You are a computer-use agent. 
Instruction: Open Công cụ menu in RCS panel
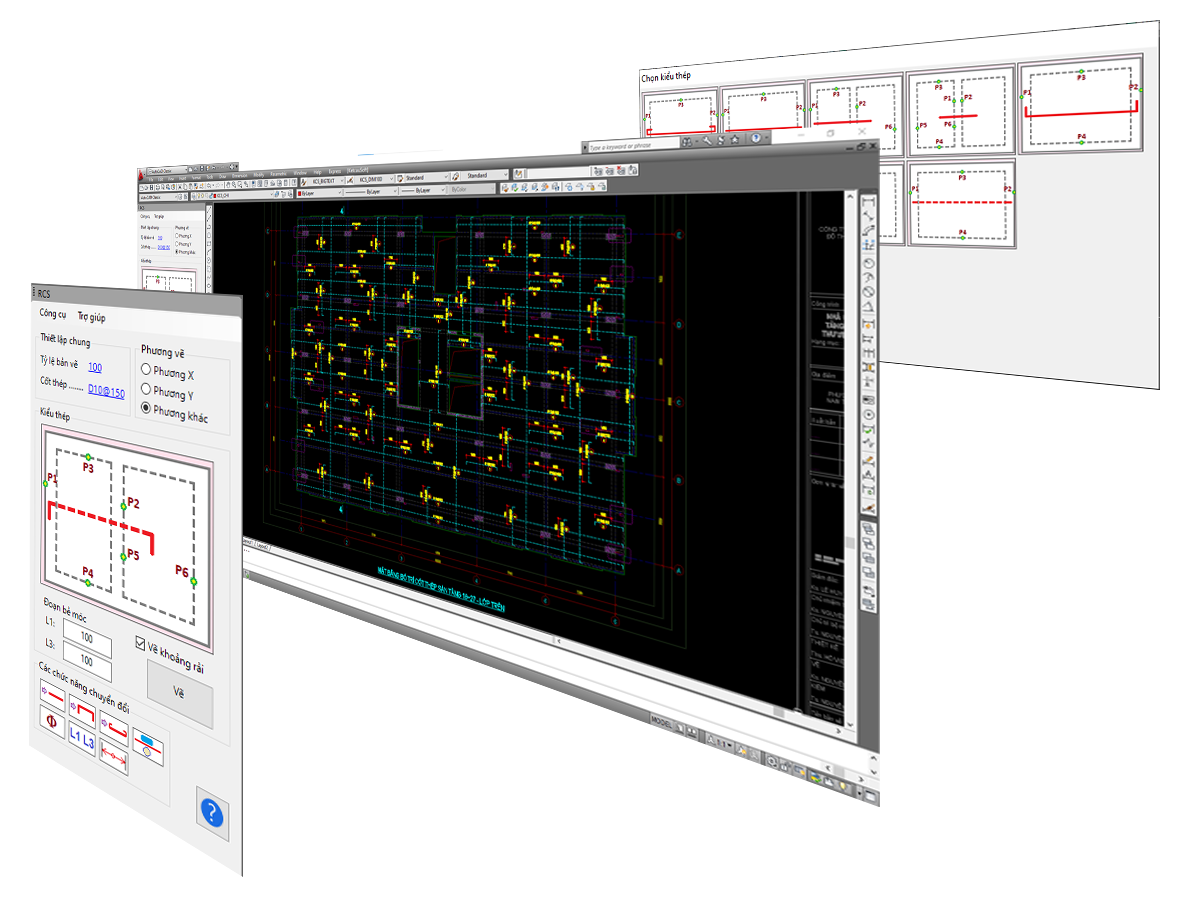pos(52,314)
